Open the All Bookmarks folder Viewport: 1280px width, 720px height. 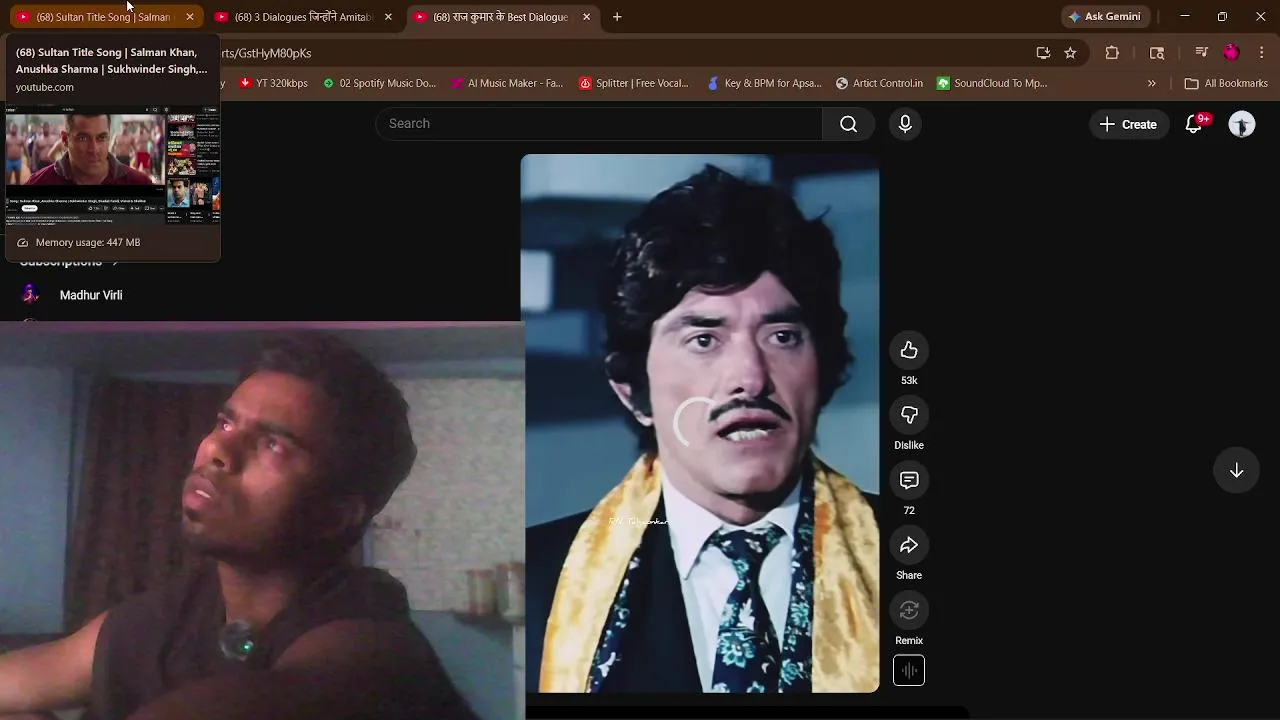click(1225, 83)
